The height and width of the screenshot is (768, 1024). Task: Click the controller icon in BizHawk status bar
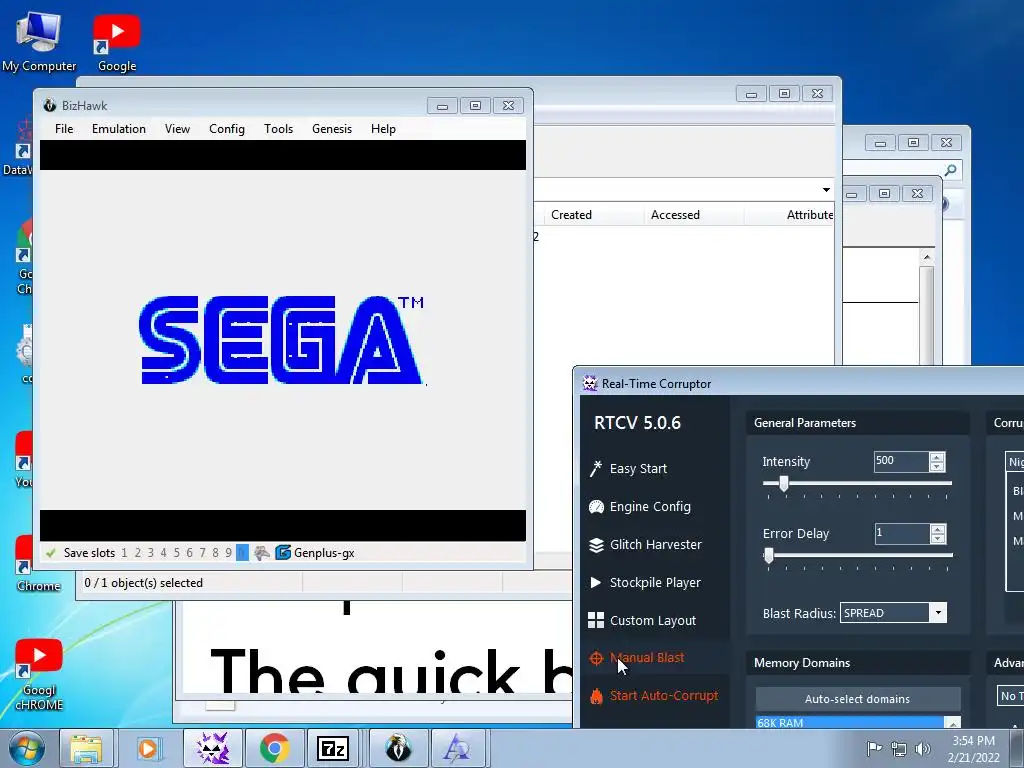click(x=262, y=552)
